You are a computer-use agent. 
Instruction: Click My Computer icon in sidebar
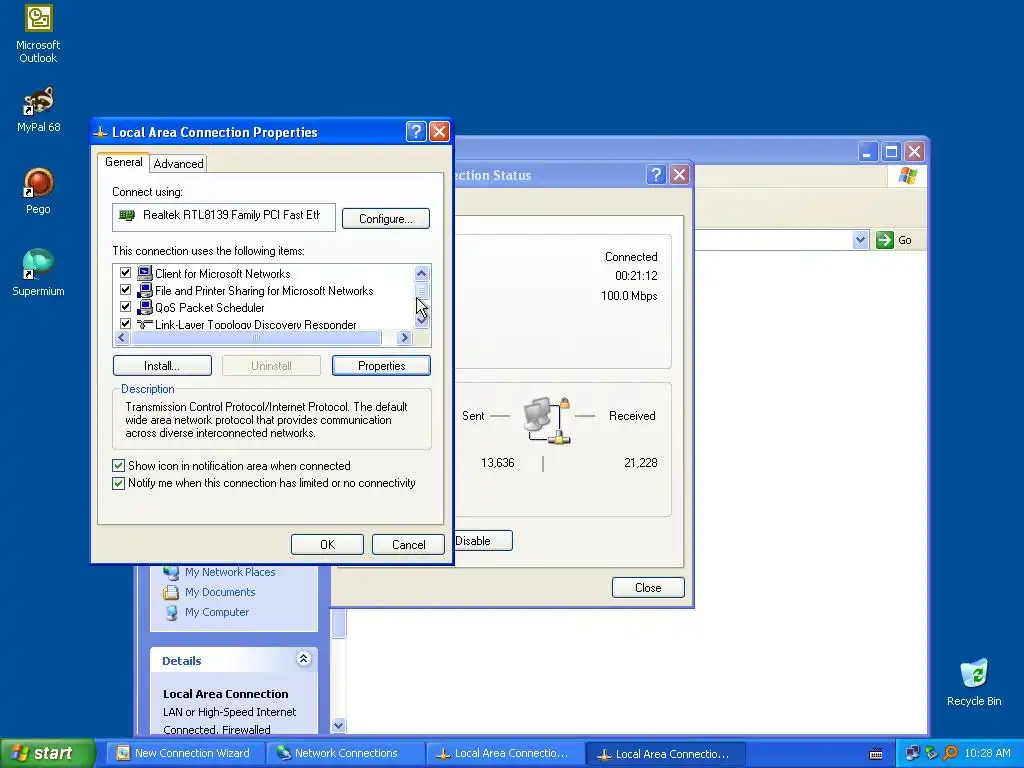[x=171, y=613]
